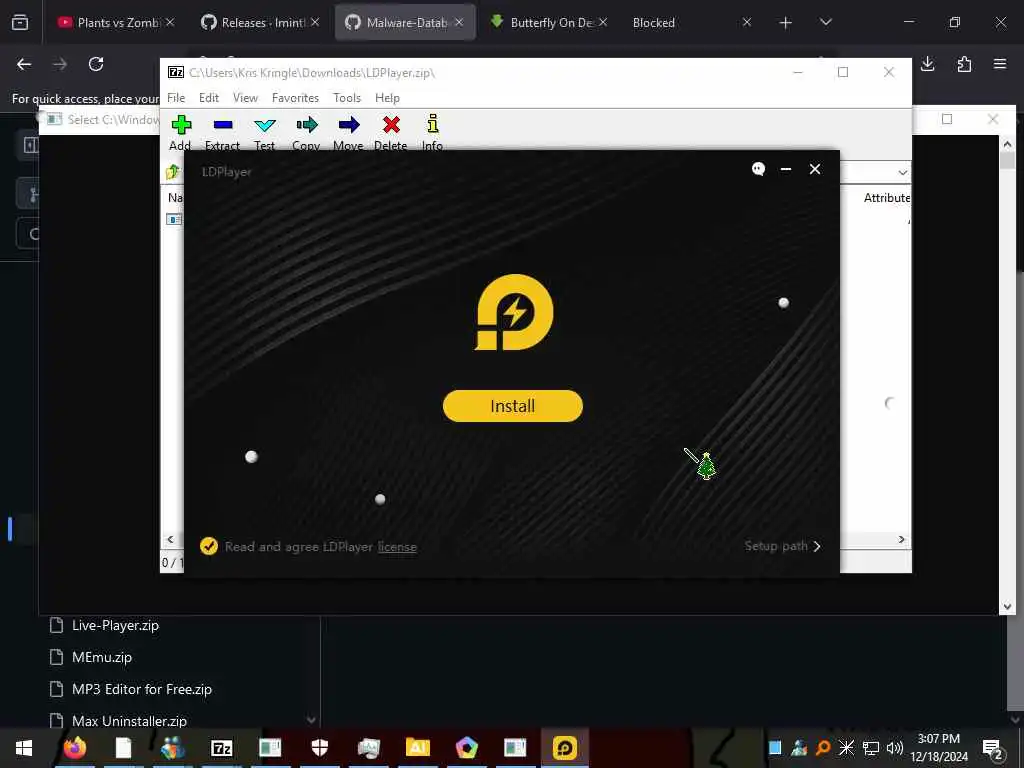Open the browser Downloads panel

coord(927,64)
